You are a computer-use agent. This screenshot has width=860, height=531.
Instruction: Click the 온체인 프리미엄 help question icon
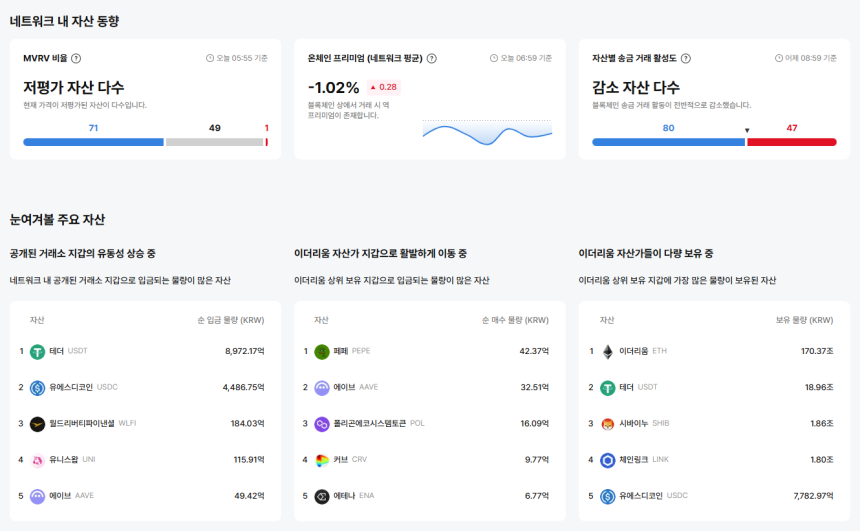(x=432, y=58)
